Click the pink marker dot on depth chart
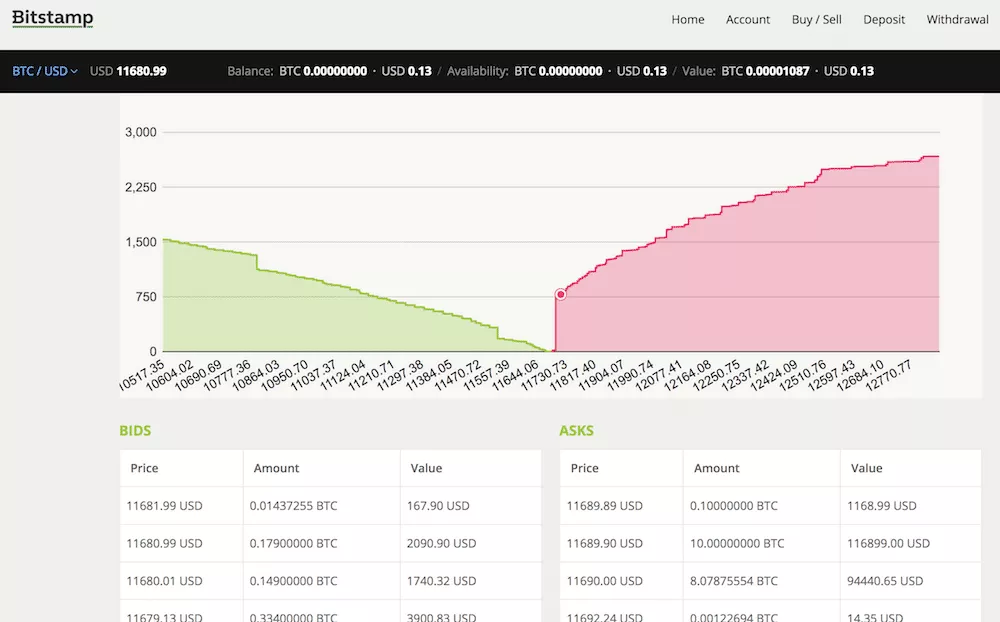1000x622 pixels. click(560, 294)
